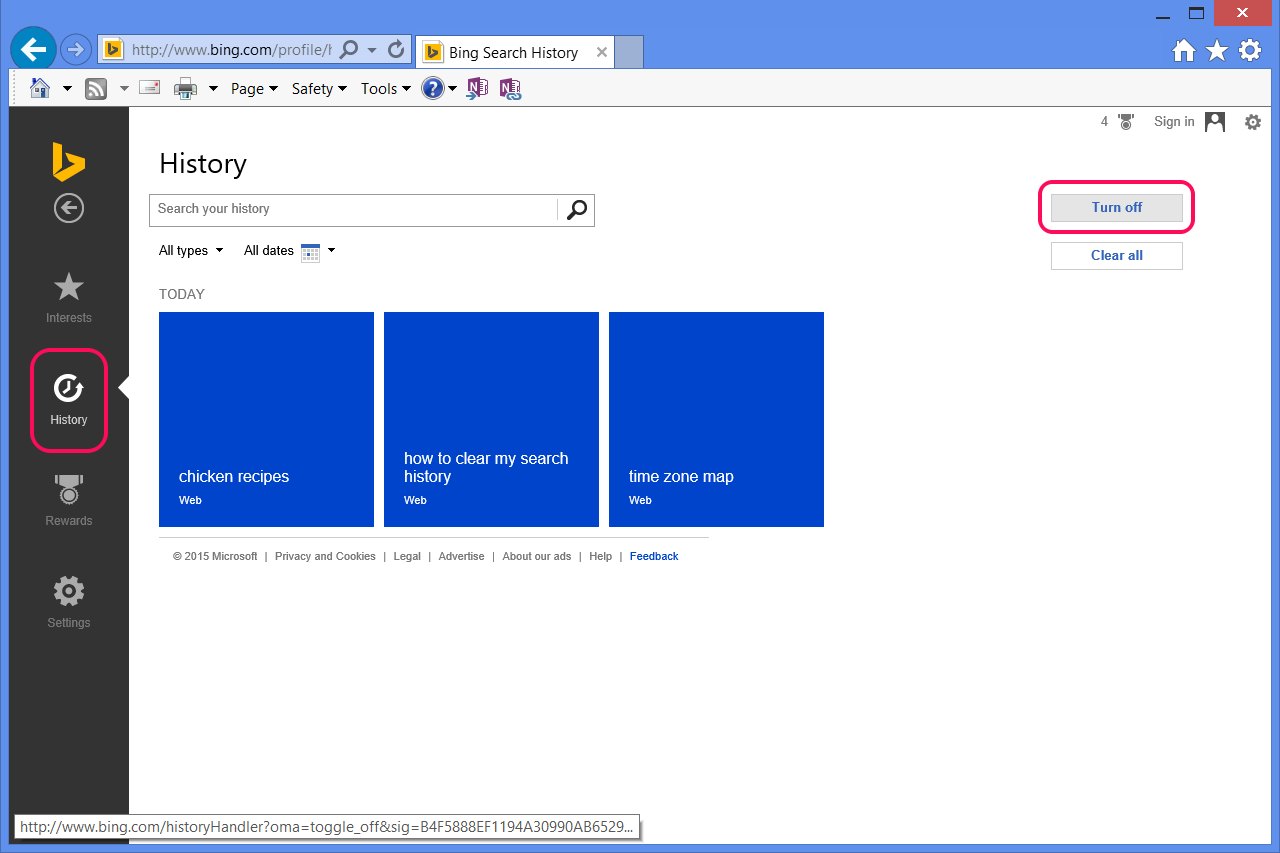Viewport: 1280px width, 853px height.
Task: Click the About our ads link
Action: [x=537, y=557]
